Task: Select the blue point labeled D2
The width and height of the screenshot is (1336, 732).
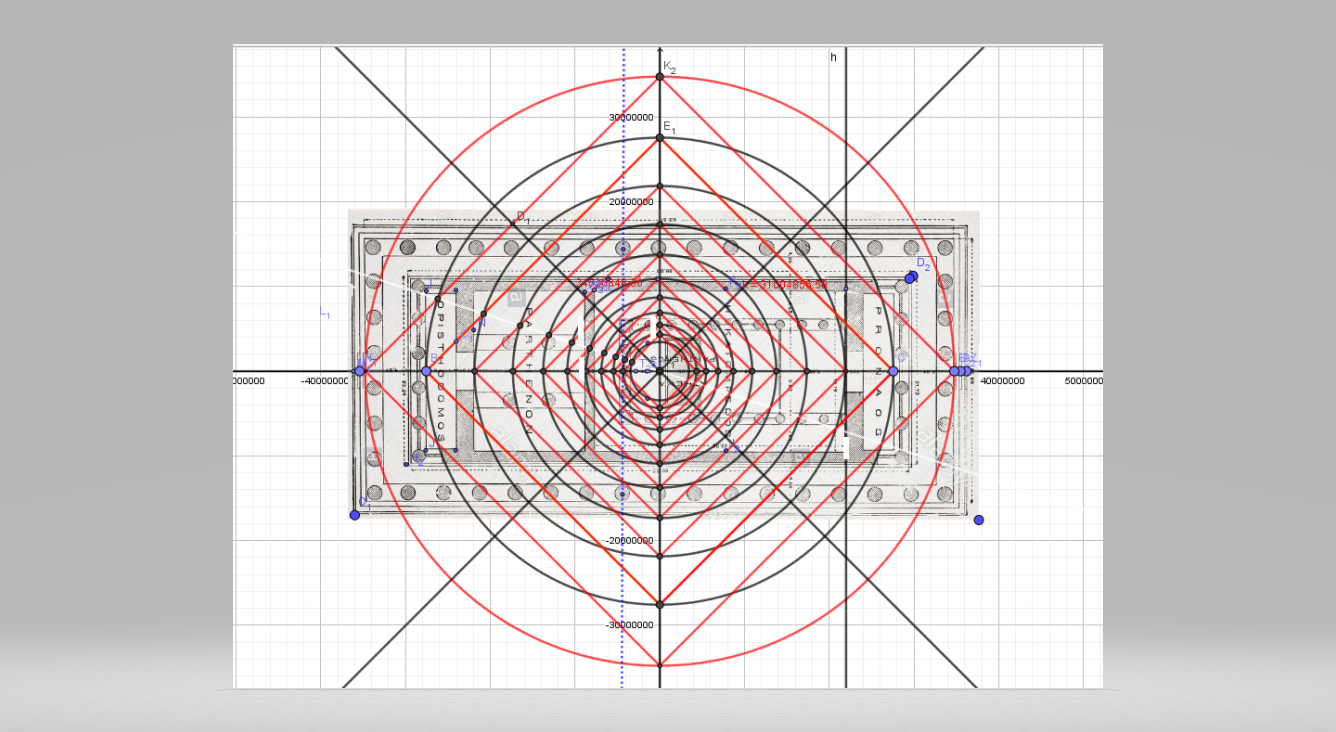Action: click(911, 277)
